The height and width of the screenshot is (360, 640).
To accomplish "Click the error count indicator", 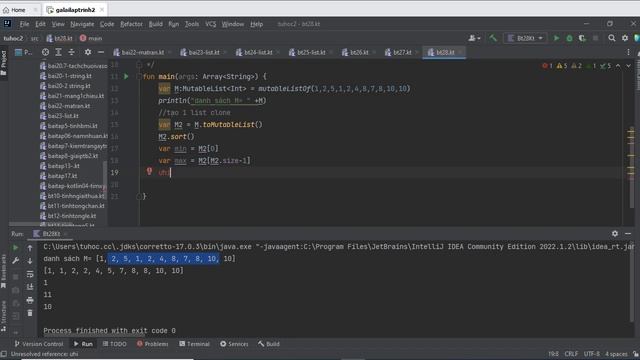I will click(547, 66).
